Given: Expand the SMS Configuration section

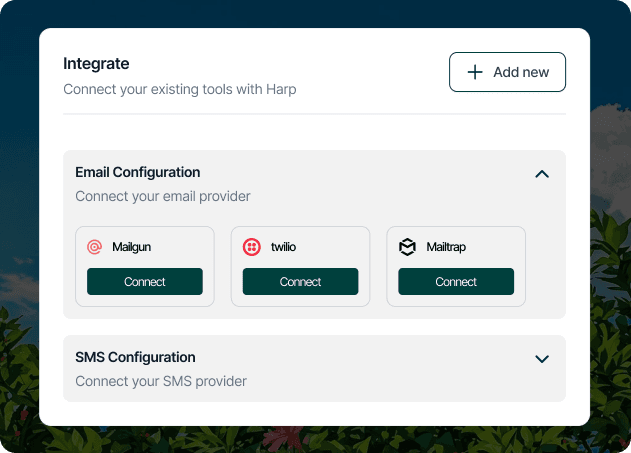Looking at the screenshot, I should (542, 359).
